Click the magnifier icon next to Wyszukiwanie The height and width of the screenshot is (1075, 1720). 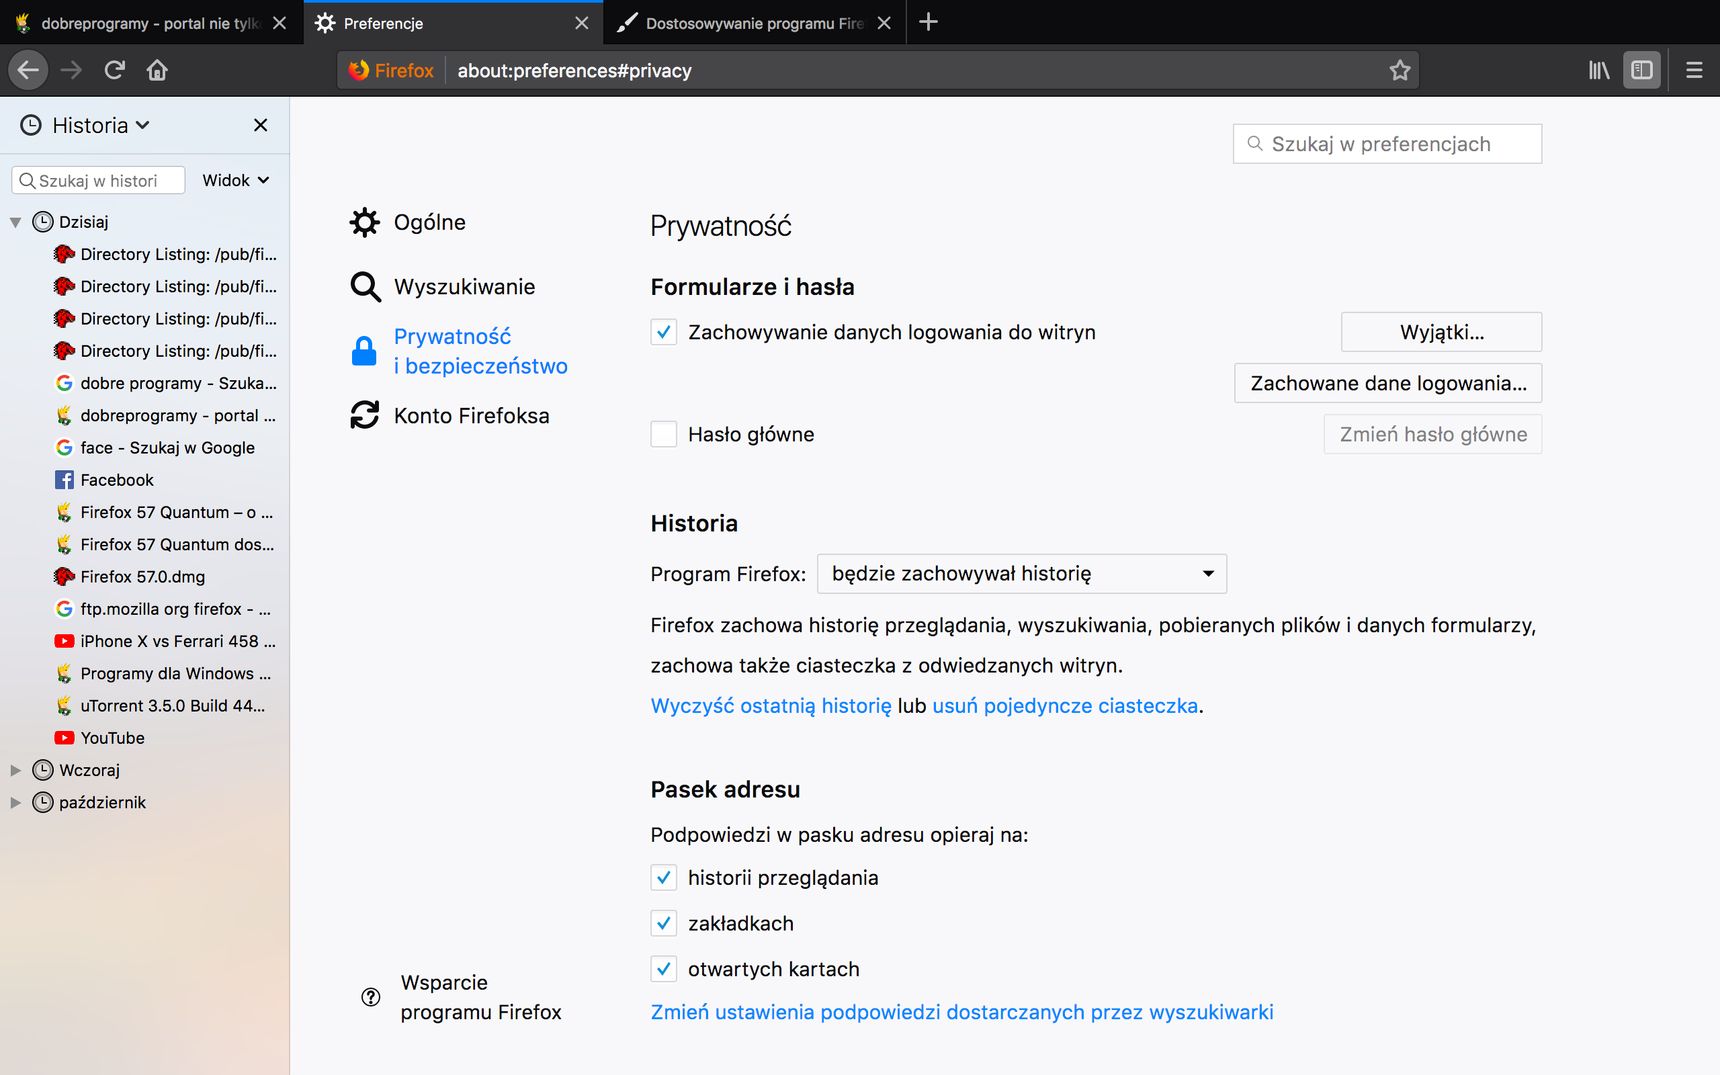coord(365,287)
